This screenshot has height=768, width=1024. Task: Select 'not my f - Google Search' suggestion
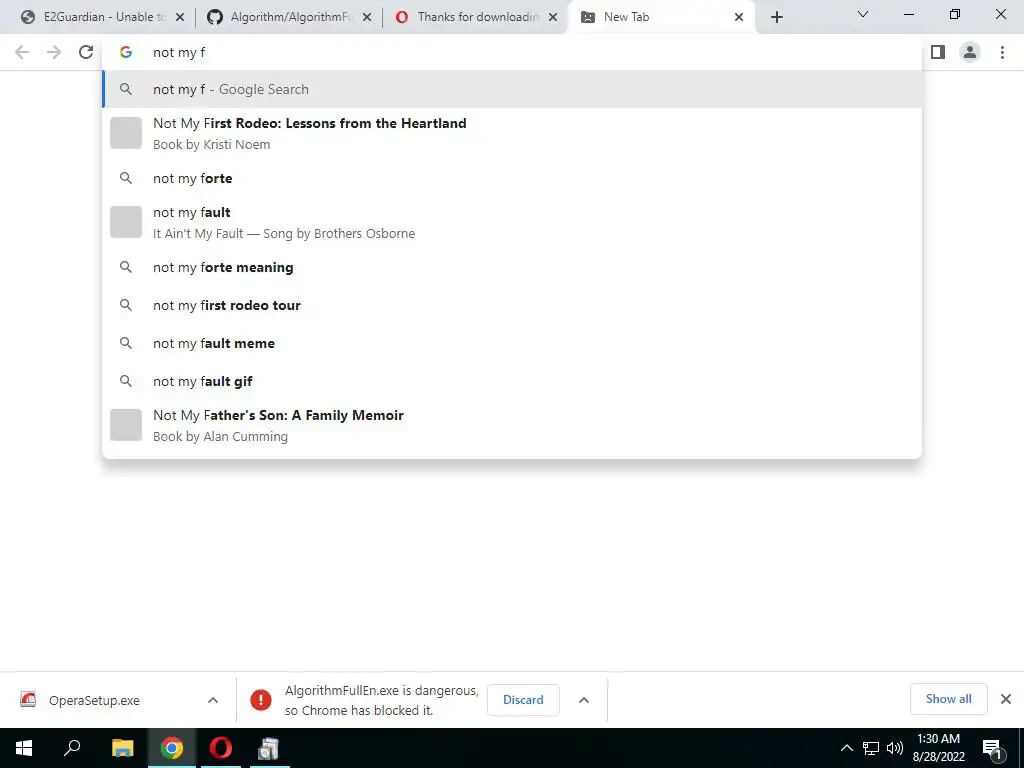pyautogui.click(x=512, y=89)
